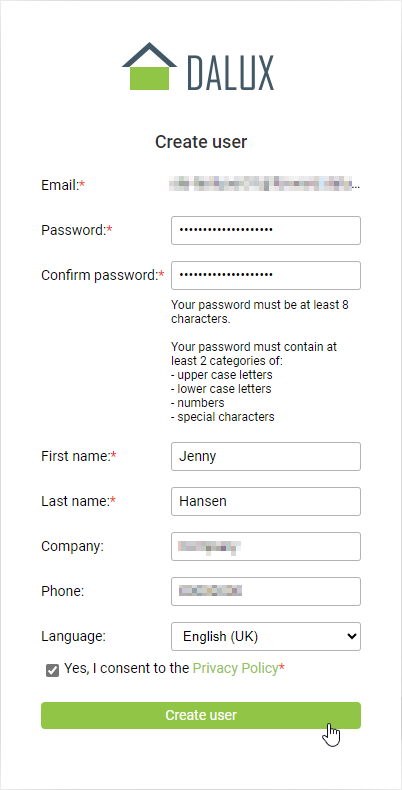402x790 pixels.
Task: Tick the Privacy Policy consent checkbox
Action: tap(52, 670)
